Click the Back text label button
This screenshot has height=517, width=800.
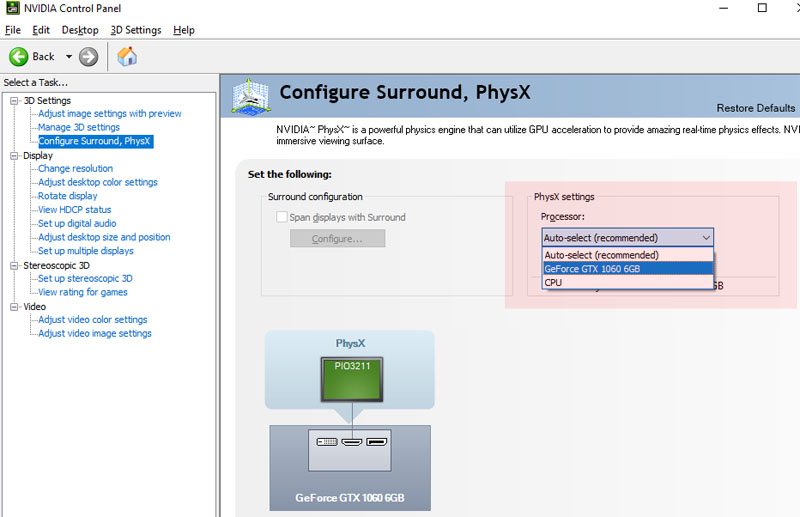(43, 57)
